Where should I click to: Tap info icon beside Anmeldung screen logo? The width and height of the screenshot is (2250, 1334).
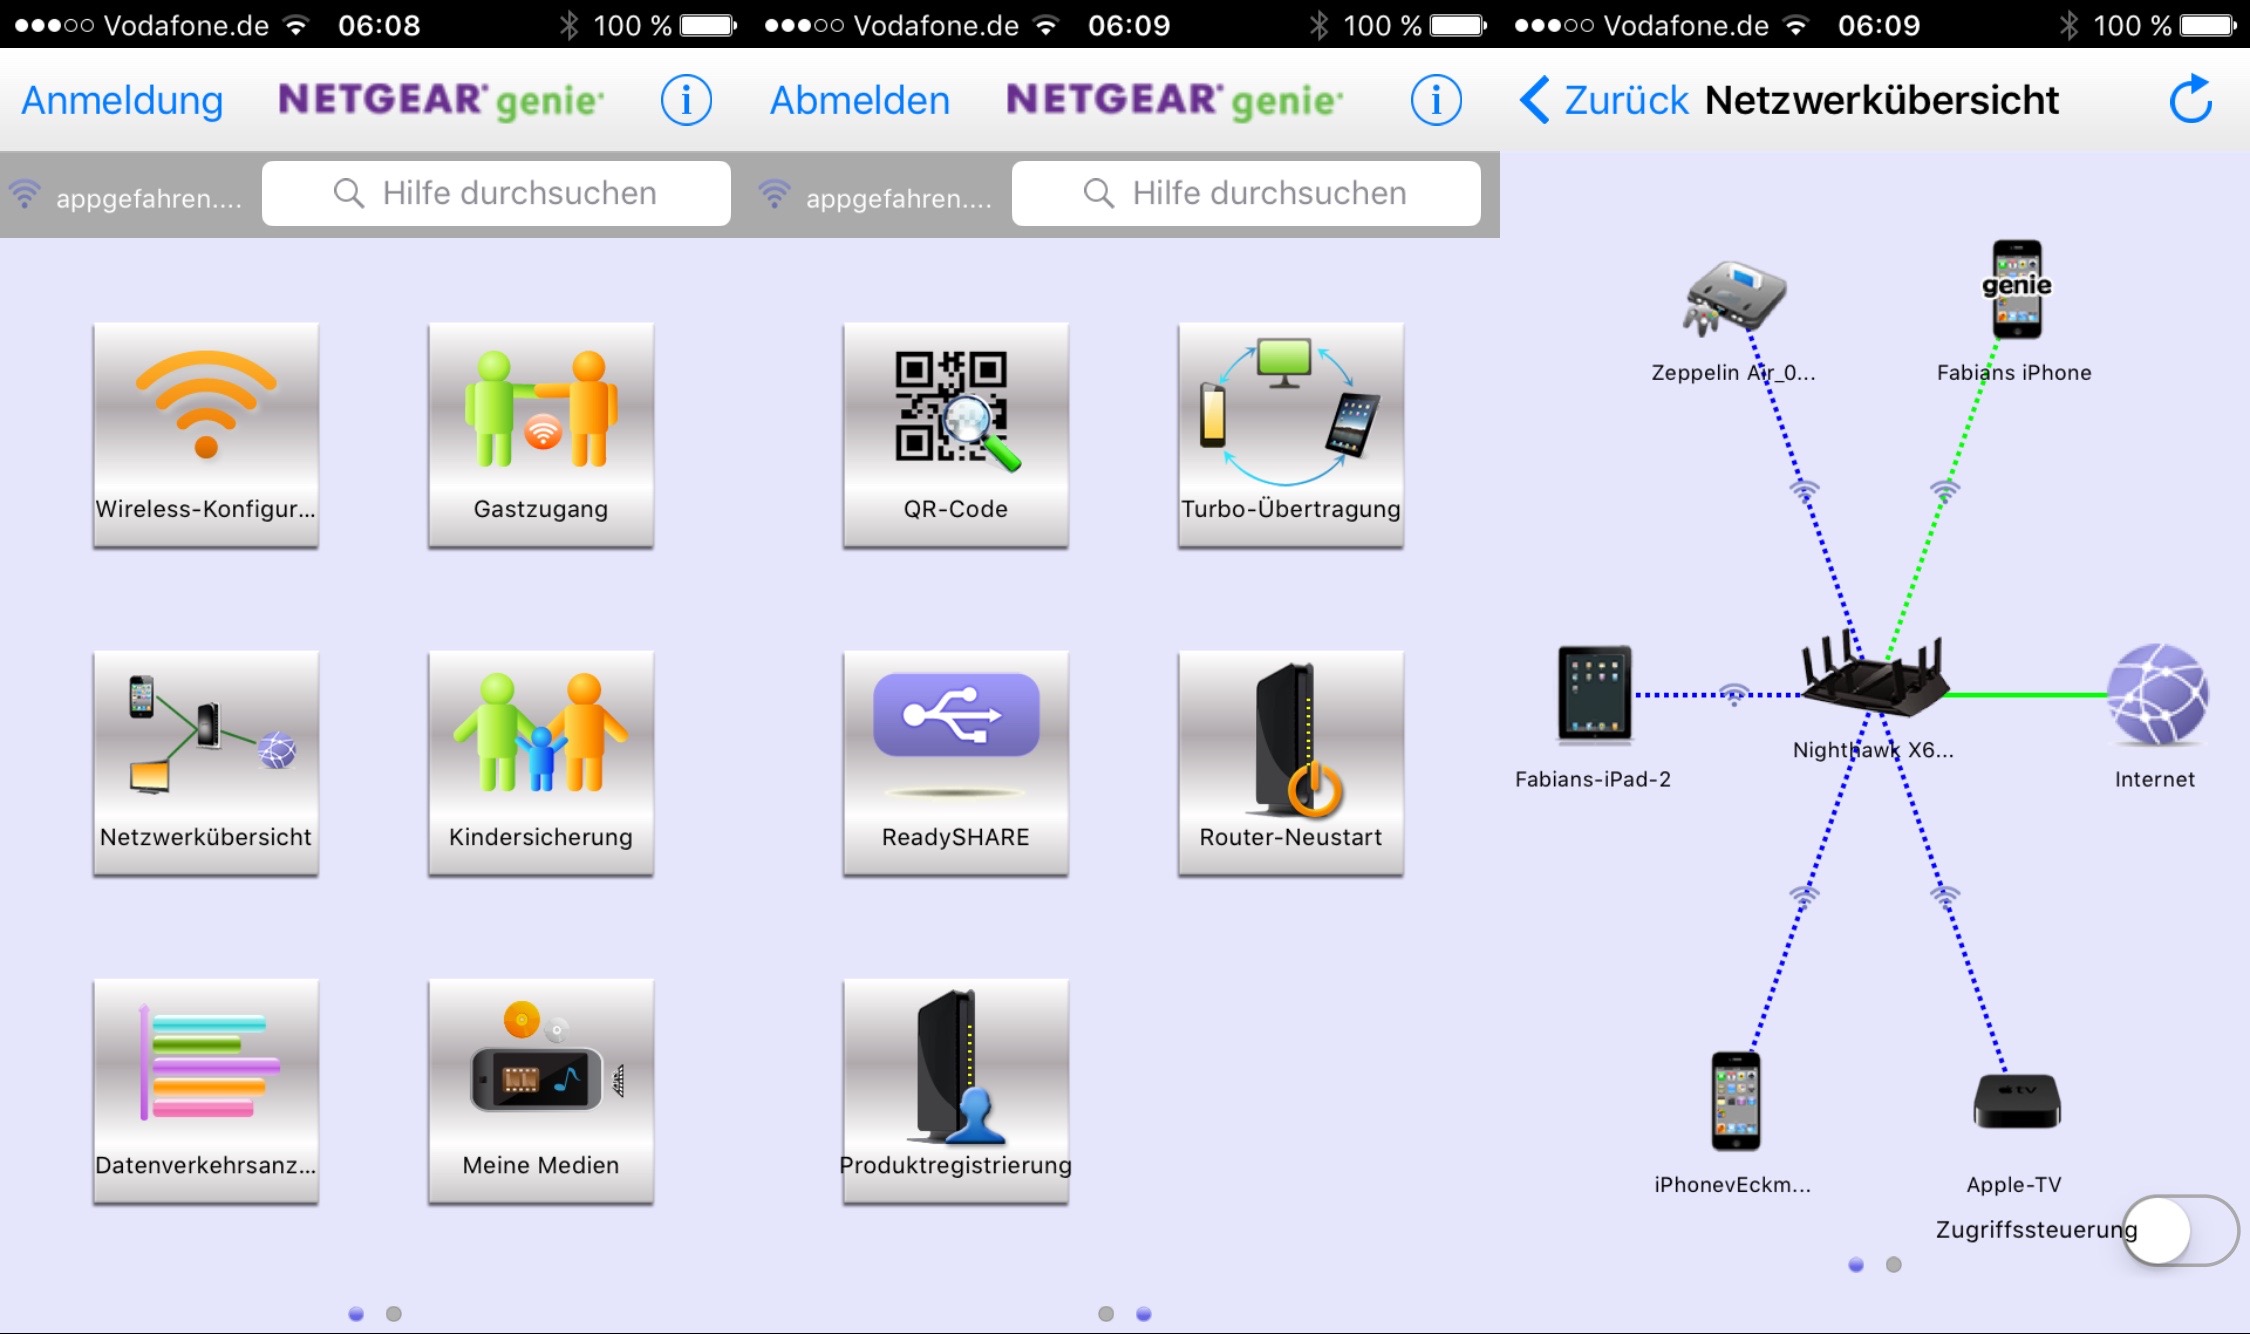point(686,100)
